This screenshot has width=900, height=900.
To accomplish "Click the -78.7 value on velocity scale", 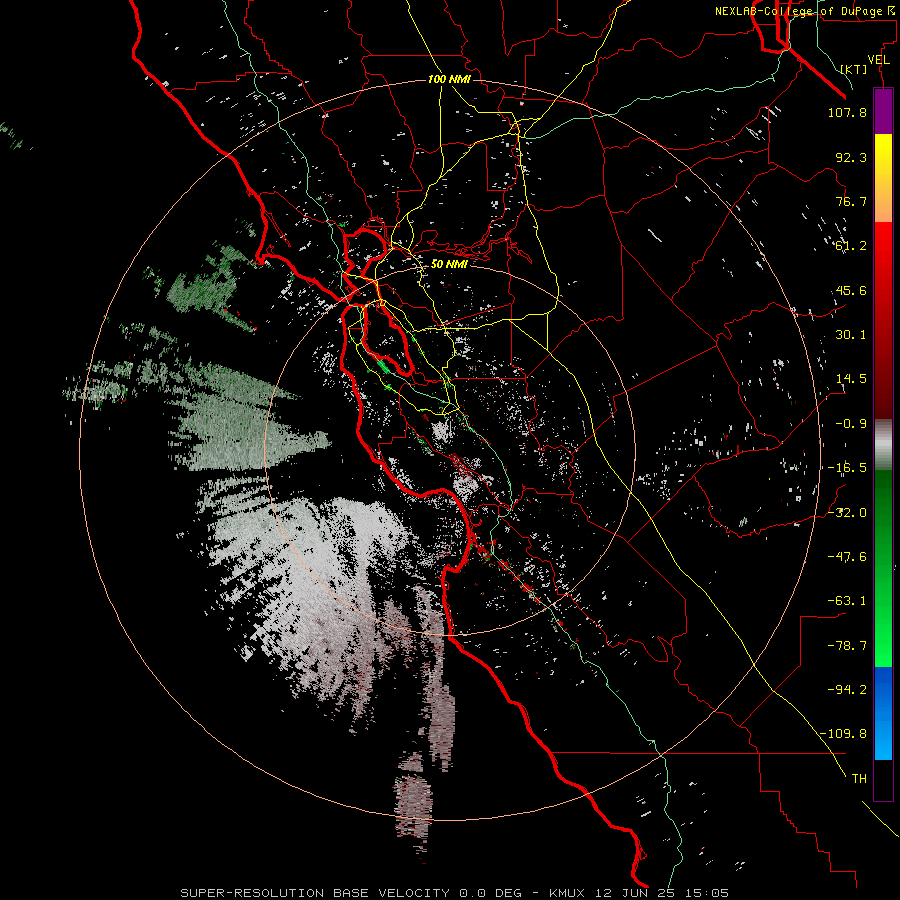I will pos(847,646).
